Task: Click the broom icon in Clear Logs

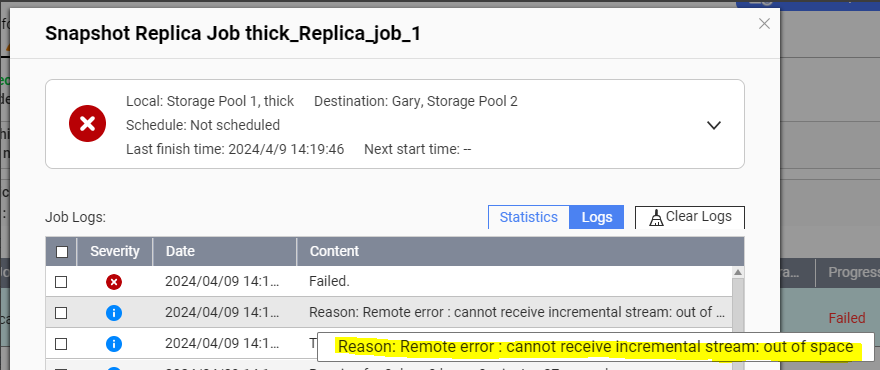Action: 656,218
